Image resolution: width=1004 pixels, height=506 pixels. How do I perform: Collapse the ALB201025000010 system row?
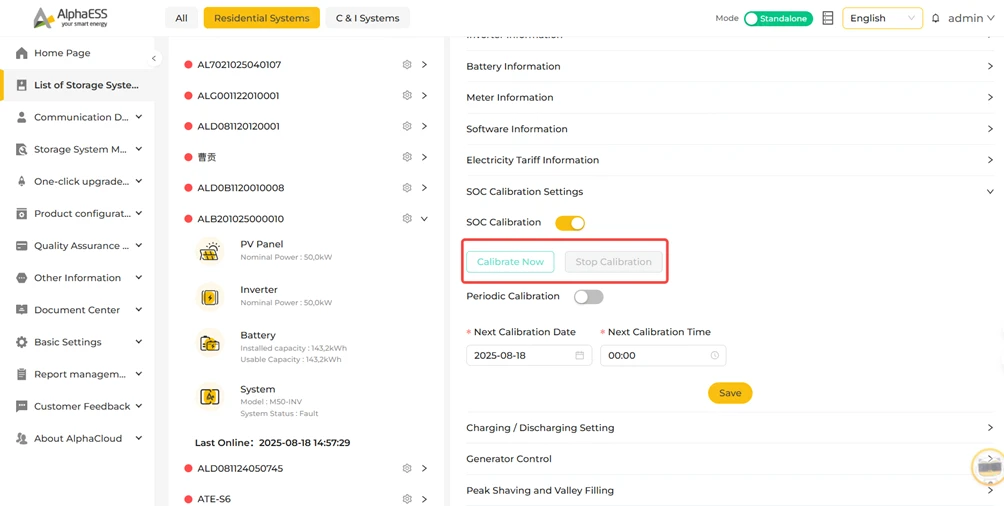pyautogui.click(x=424, y=218)
